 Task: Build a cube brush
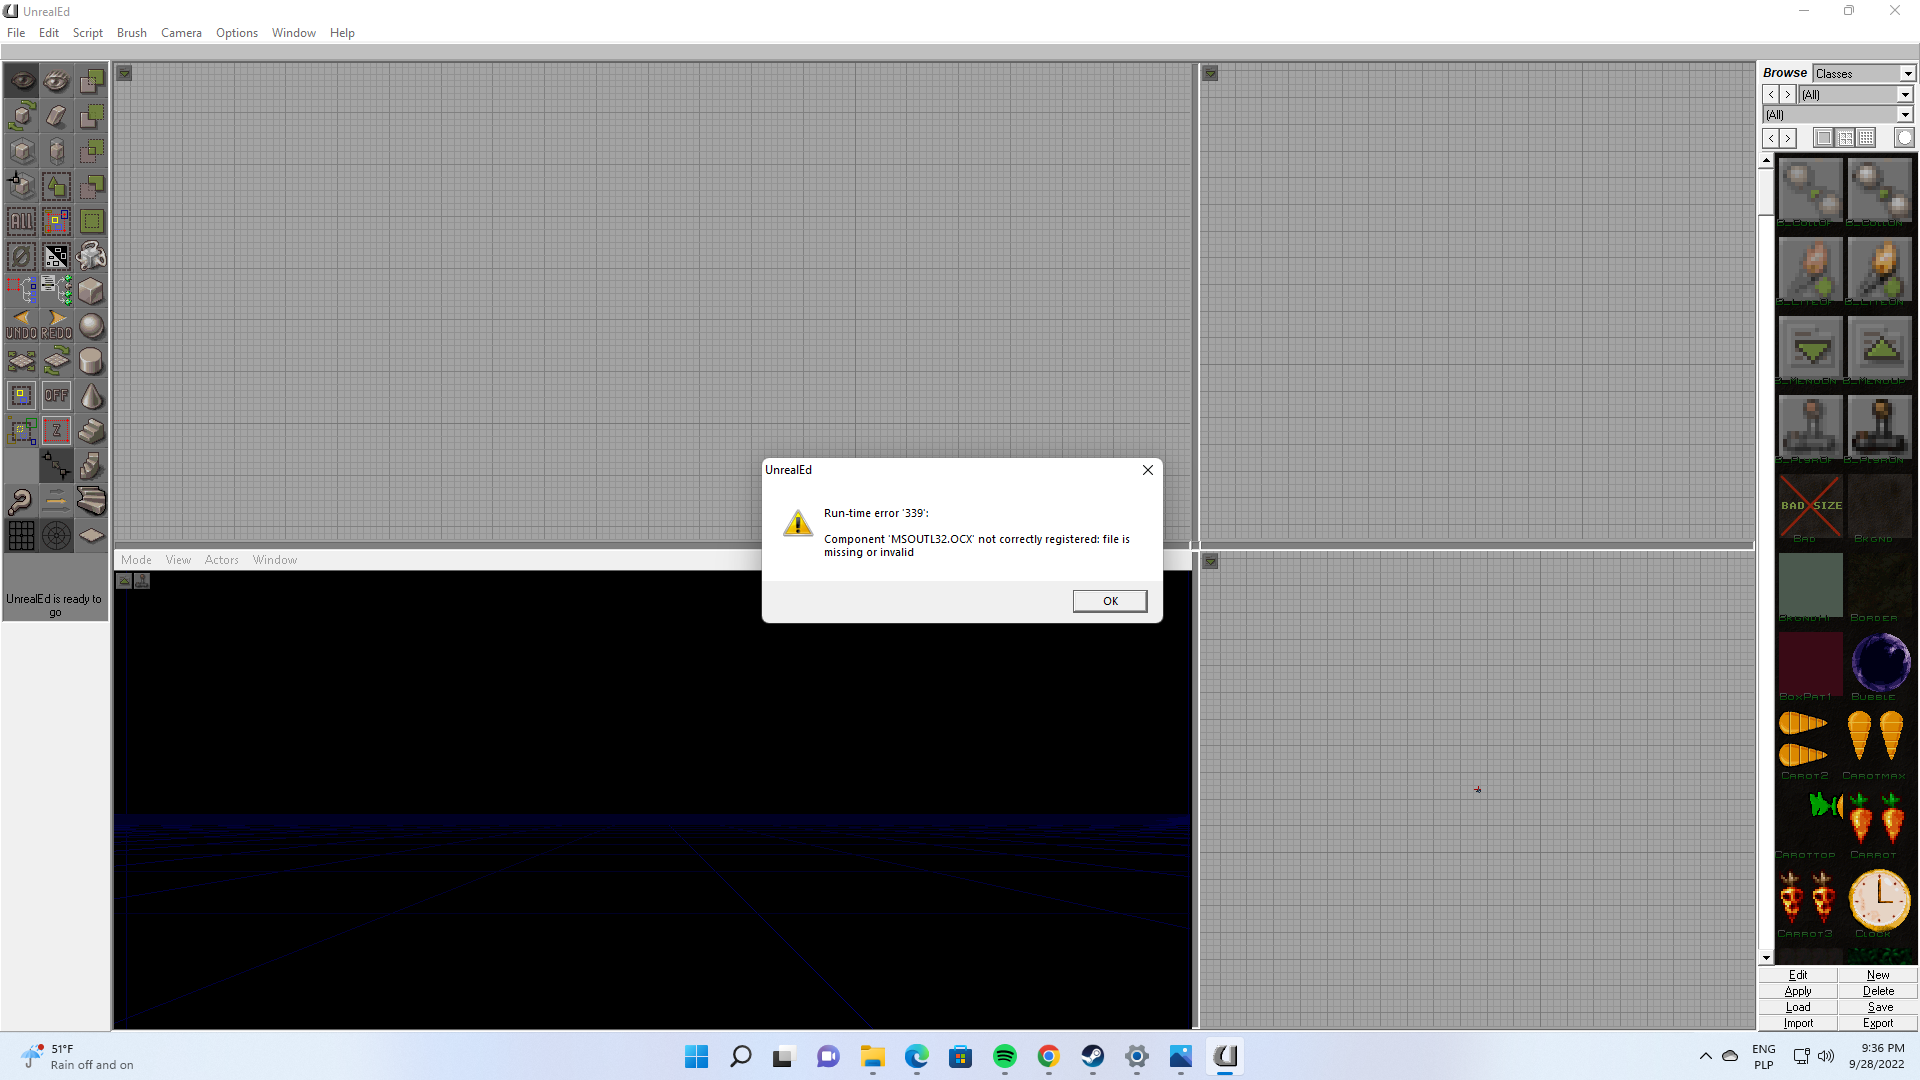(x=92, y=291)
